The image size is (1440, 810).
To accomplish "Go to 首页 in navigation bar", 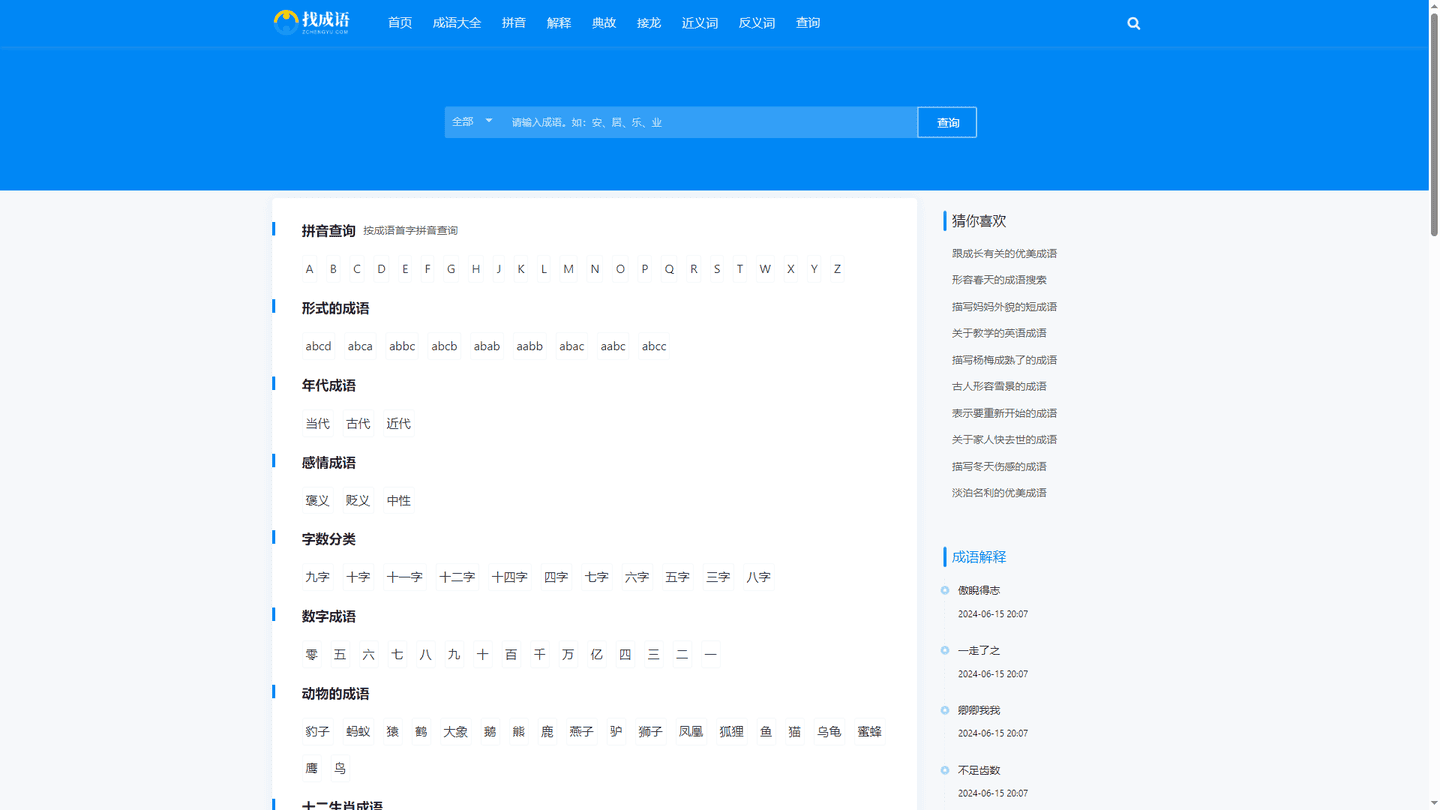I will point(400,23).
